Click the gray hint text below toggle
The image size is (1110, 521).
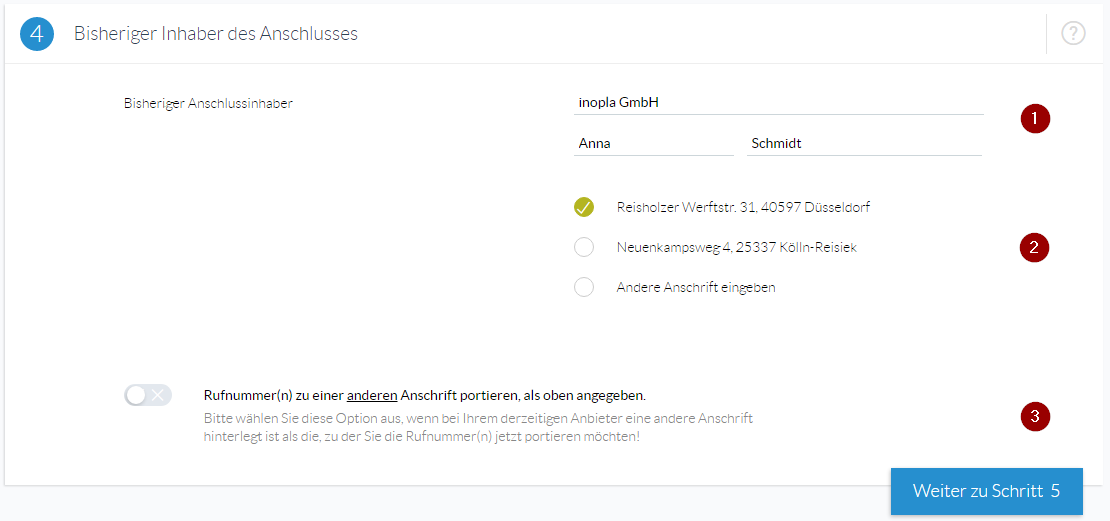[478, 428]
